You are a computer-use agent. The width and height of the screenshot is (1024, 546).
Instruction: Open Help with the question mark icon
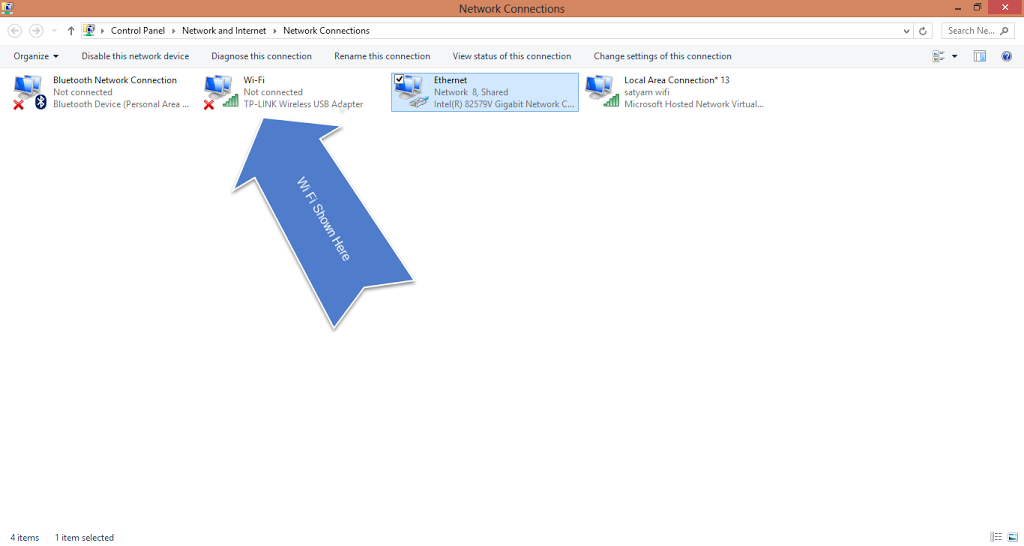coord(1006,56)
